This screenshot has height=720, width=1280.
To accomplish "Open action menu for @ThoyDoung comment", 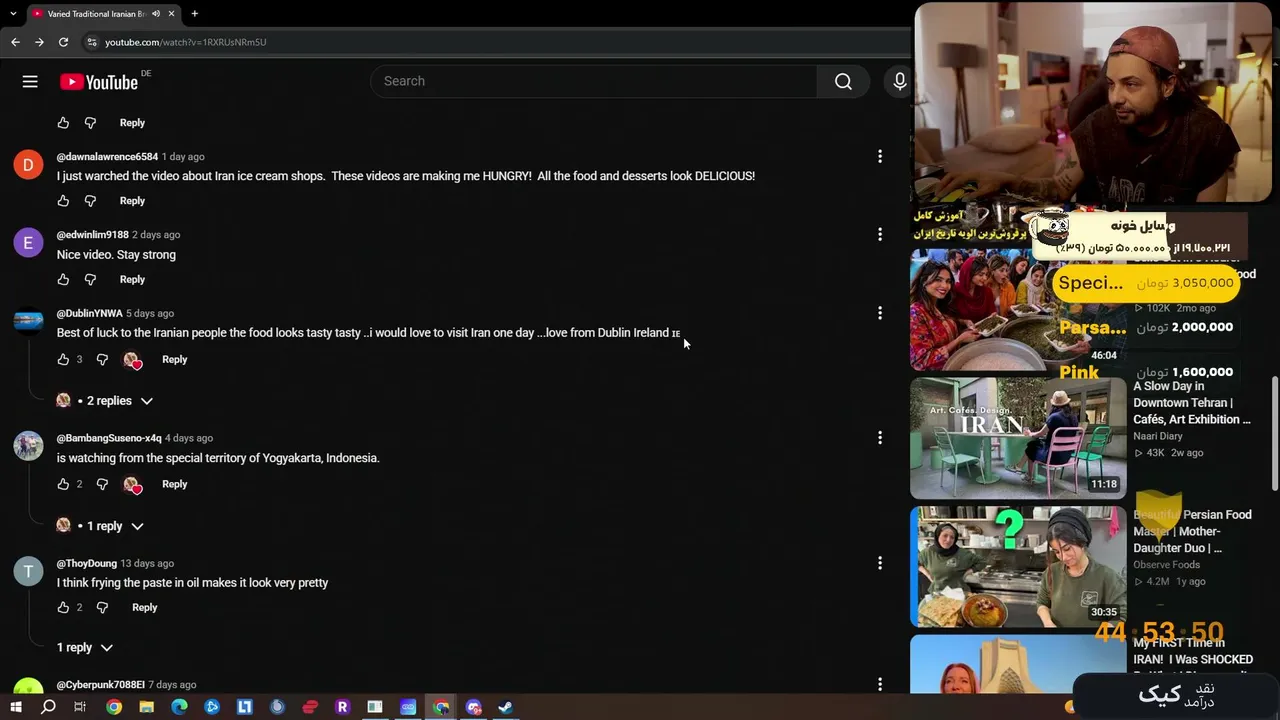I will point(880,564).
